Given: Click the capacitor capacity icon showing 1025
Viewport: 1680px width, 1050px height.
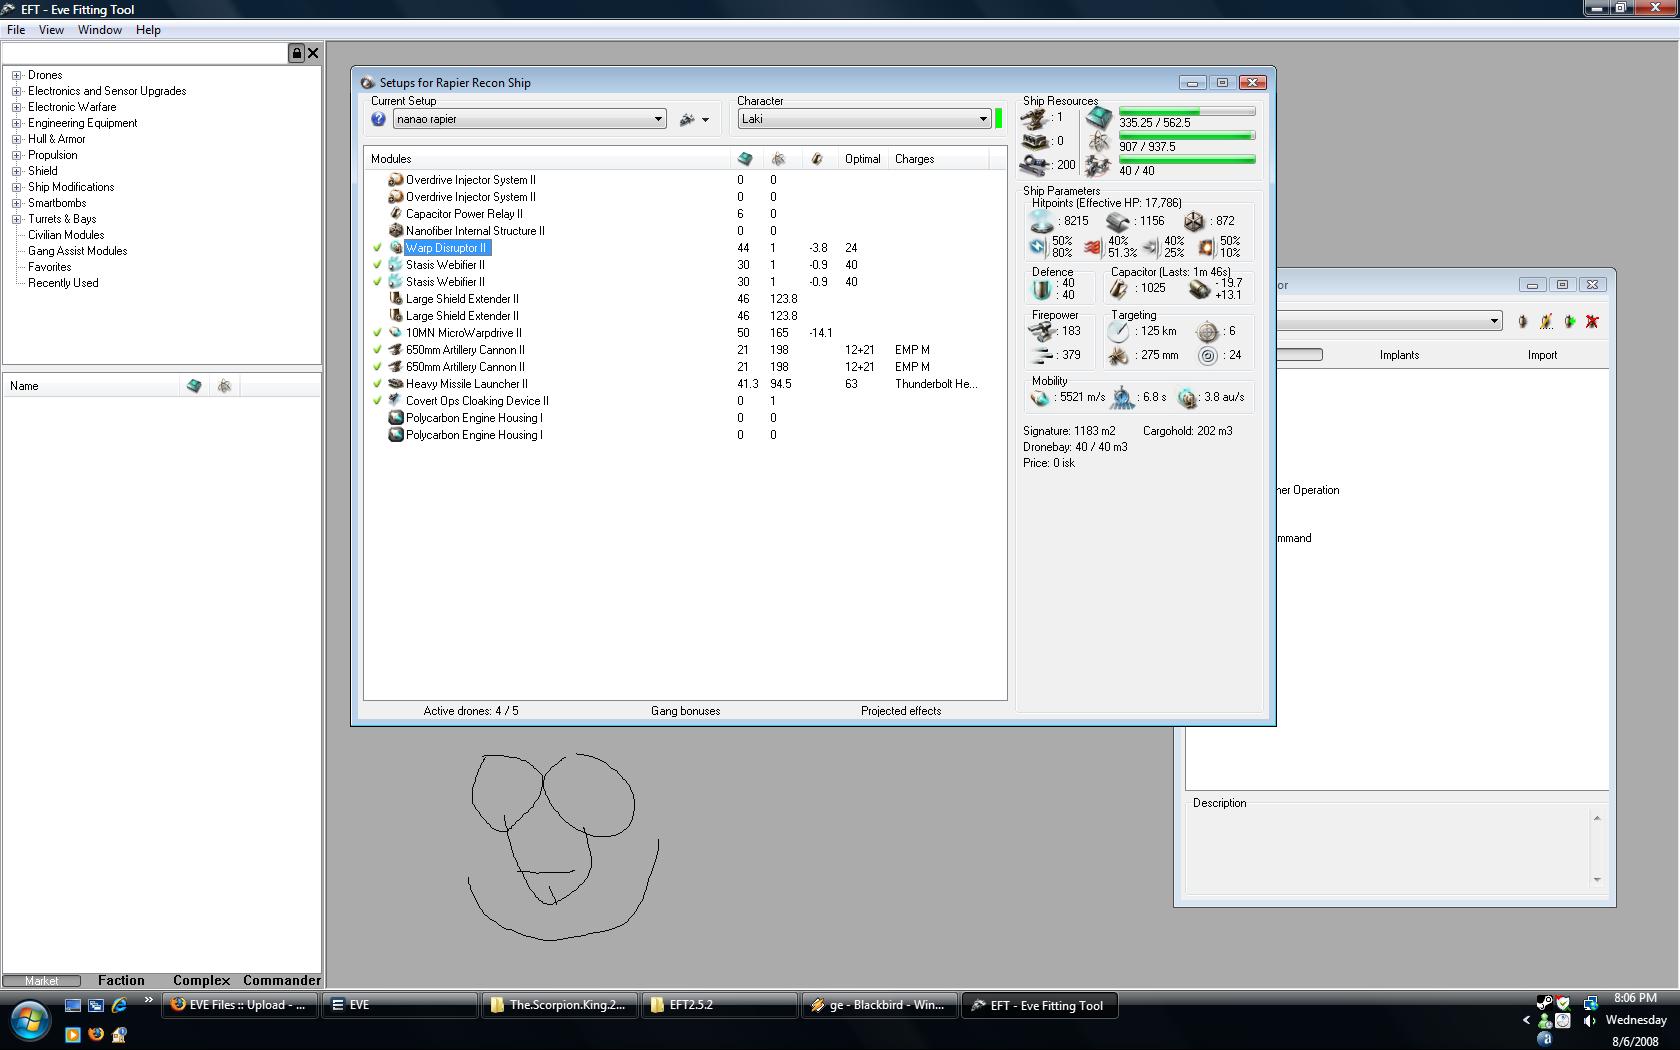Looking at the screenshot, I should click(1119, 289).
